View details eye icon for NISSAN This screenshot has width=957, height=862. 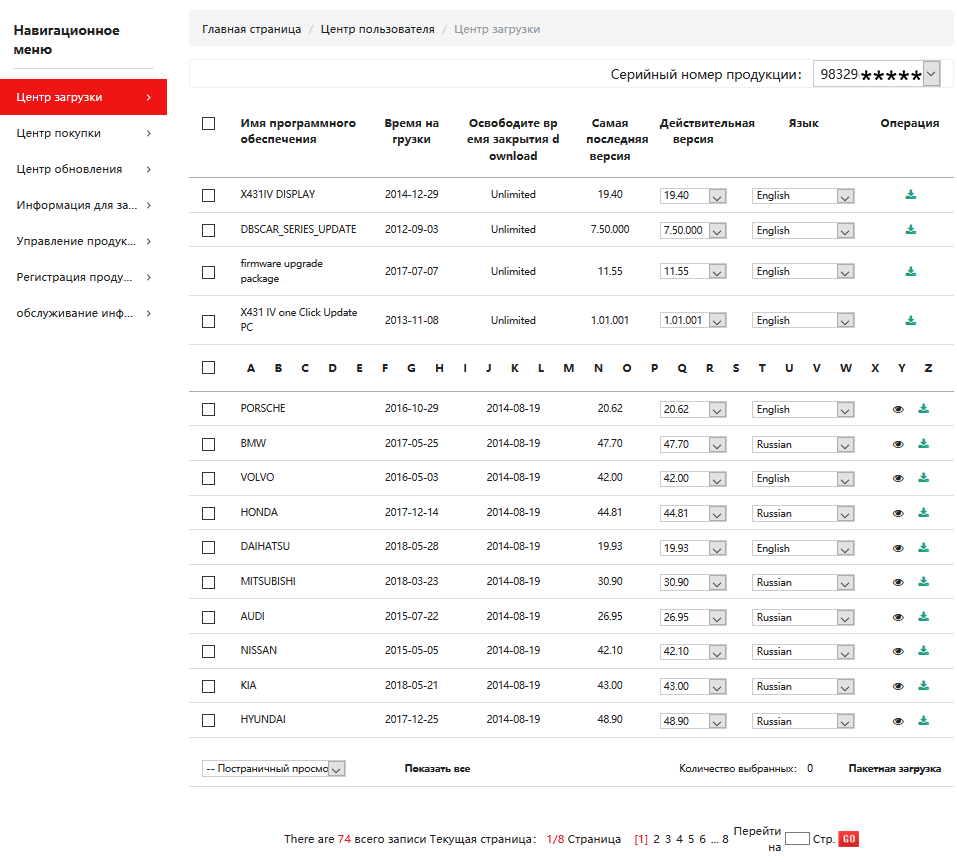[898, 651]
